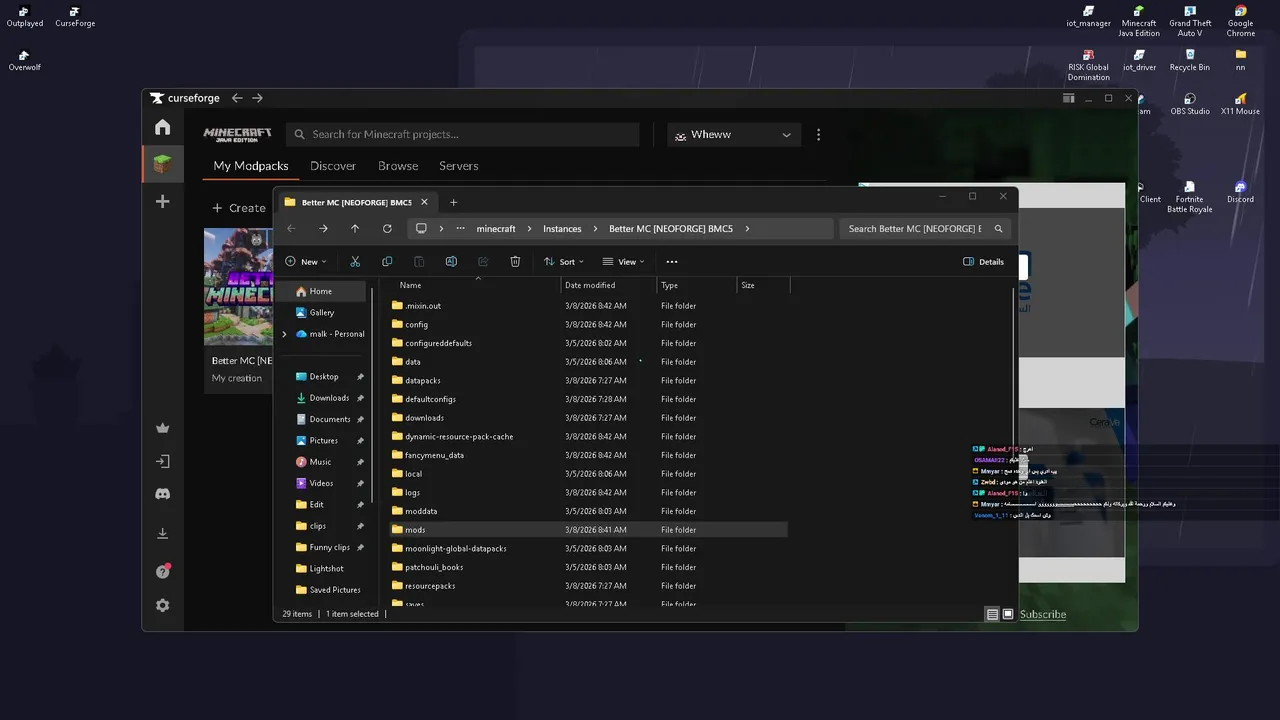The width and height of the screenshot is (1280, 720).
Task: Focus Search for Minecraft projects field
Action: [x=463, y=134]
